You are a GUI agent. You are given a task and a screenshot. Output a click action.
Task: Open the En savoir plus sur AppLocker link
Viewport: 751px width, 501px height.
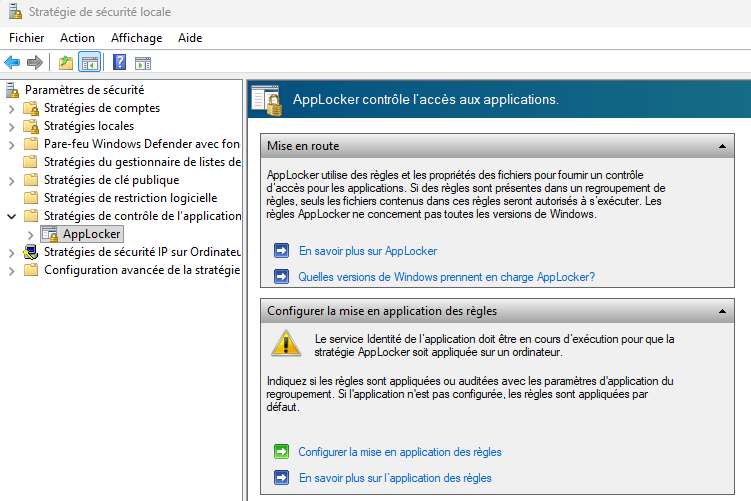[x=368, y=251]
